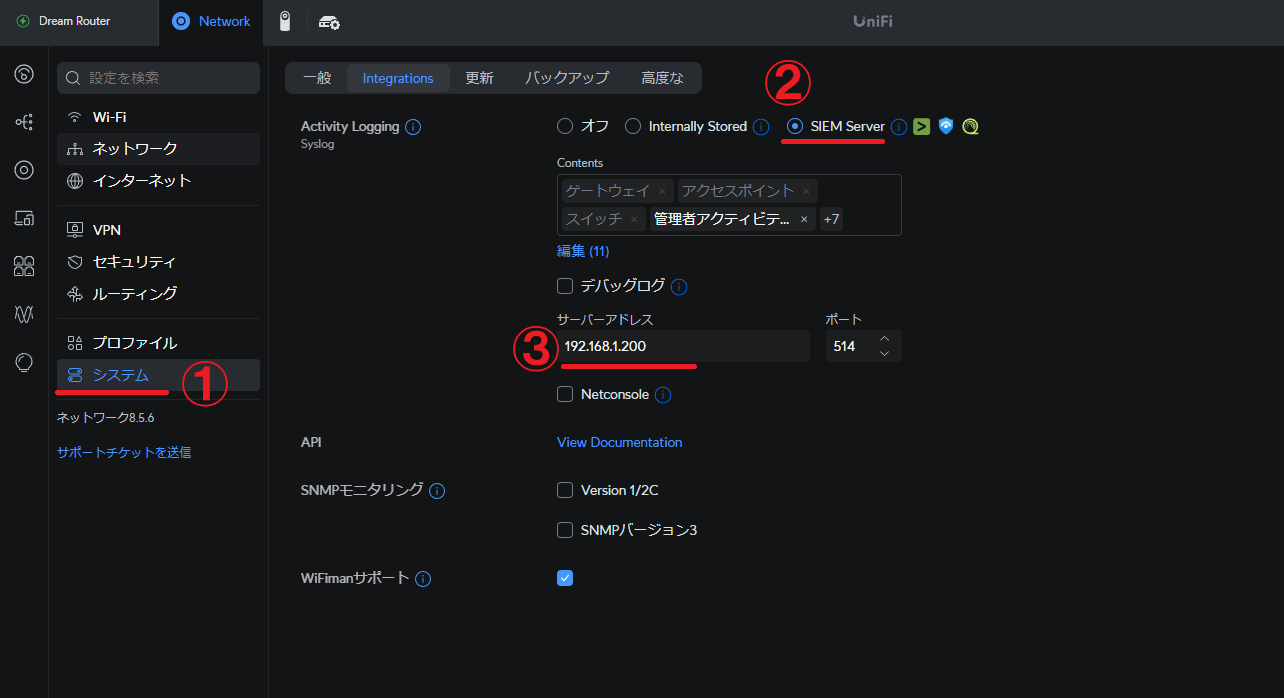Remove the 管理者アクティビテ content tag
This screenshot has width=1284, height=698.
point(804,219)
